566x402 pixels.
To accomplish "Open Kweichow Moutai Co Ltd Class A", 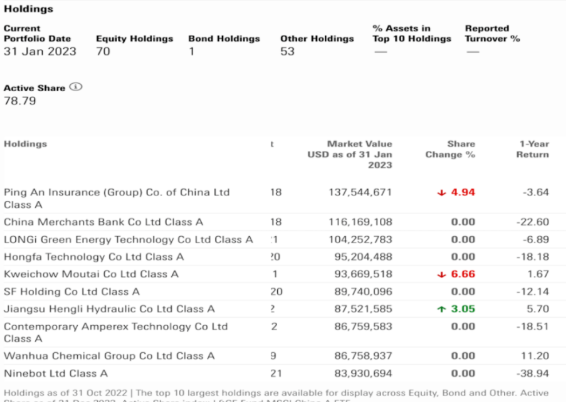I will pyautogui.click(x=91, y=274).
